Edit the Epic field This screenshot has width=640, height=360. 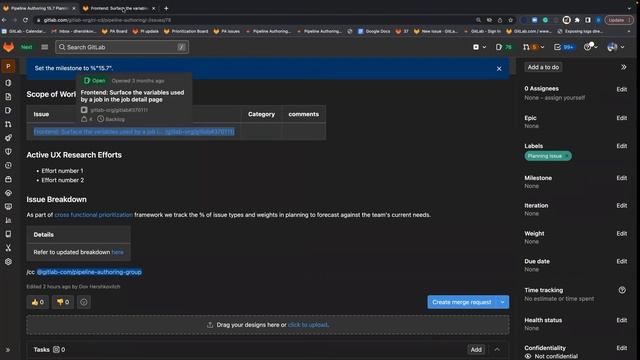pyautogui.click(x=622, y=118)
